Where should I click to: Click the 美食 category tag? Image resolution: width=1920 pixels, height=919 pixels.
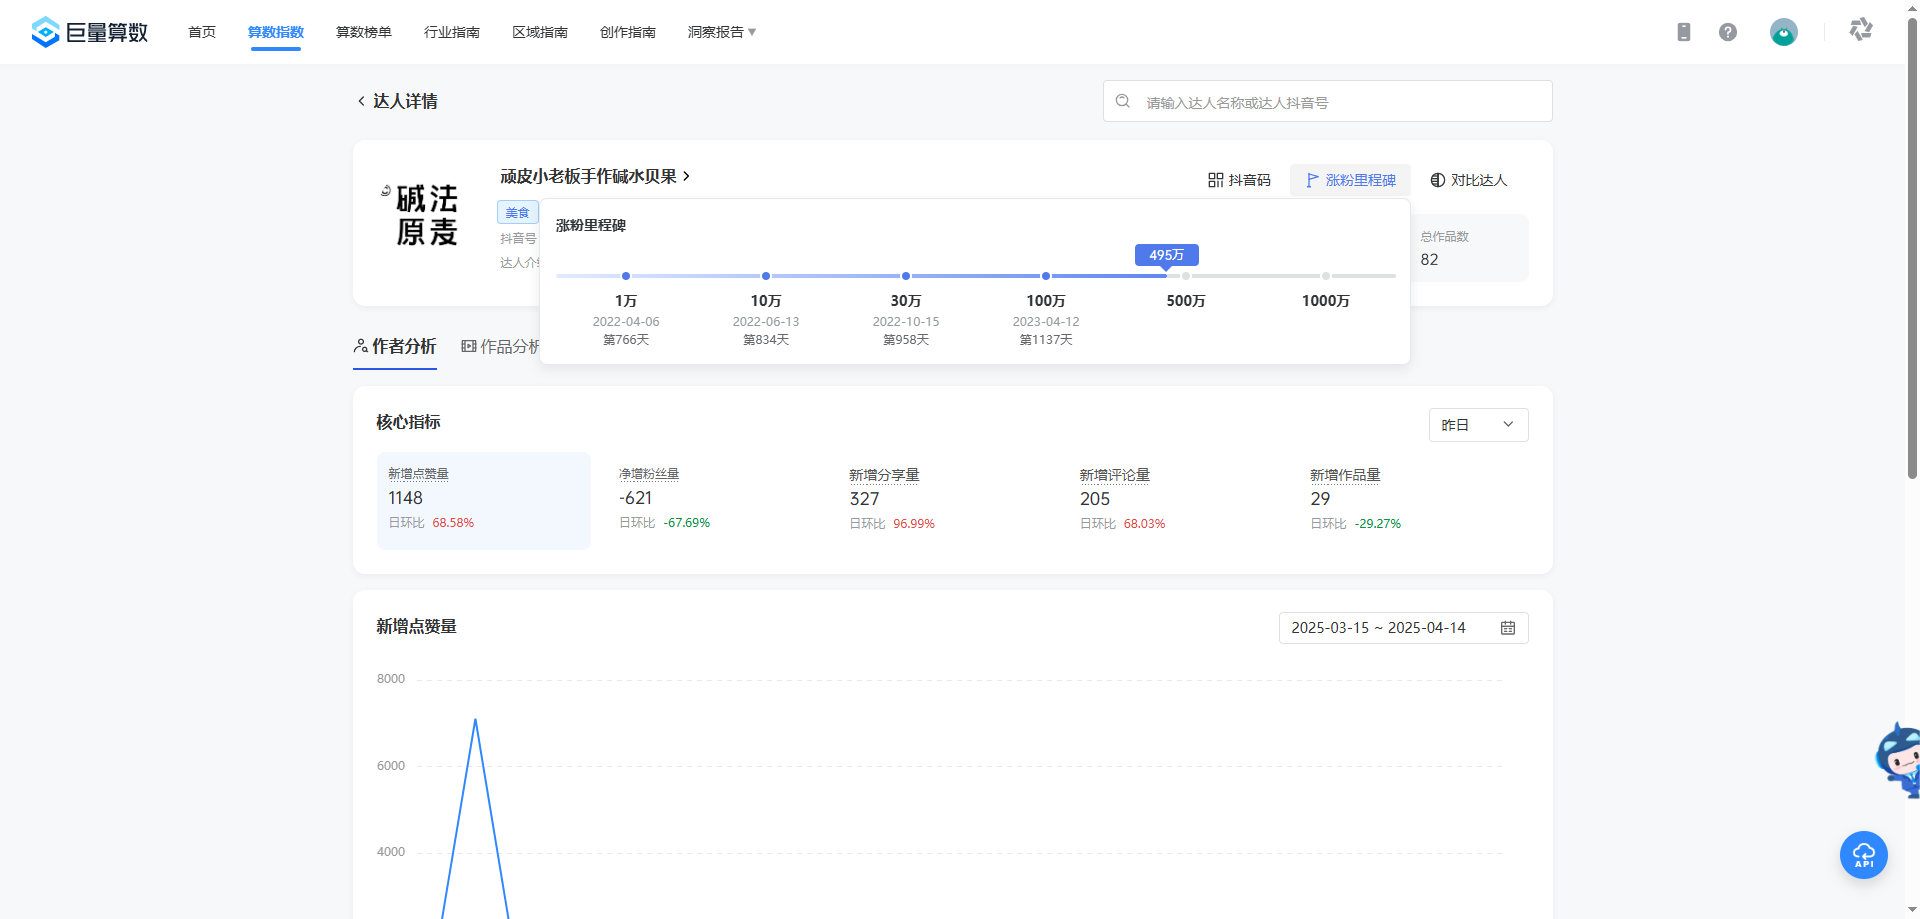coord(518,212)
